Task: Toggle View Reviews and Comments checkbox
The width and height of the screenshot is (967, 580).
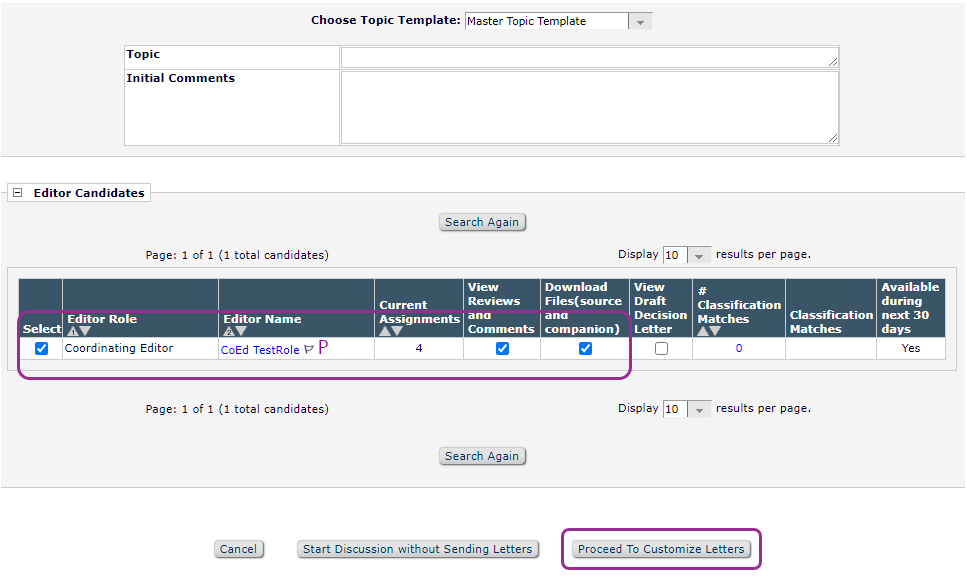Action: (502, 349)
